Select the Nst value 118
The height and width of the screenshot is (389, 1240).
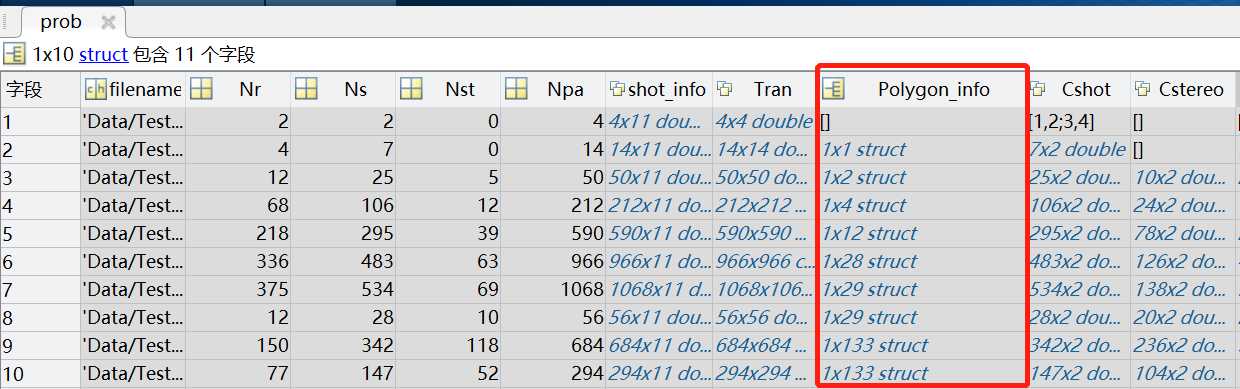(x=448, y=345)
